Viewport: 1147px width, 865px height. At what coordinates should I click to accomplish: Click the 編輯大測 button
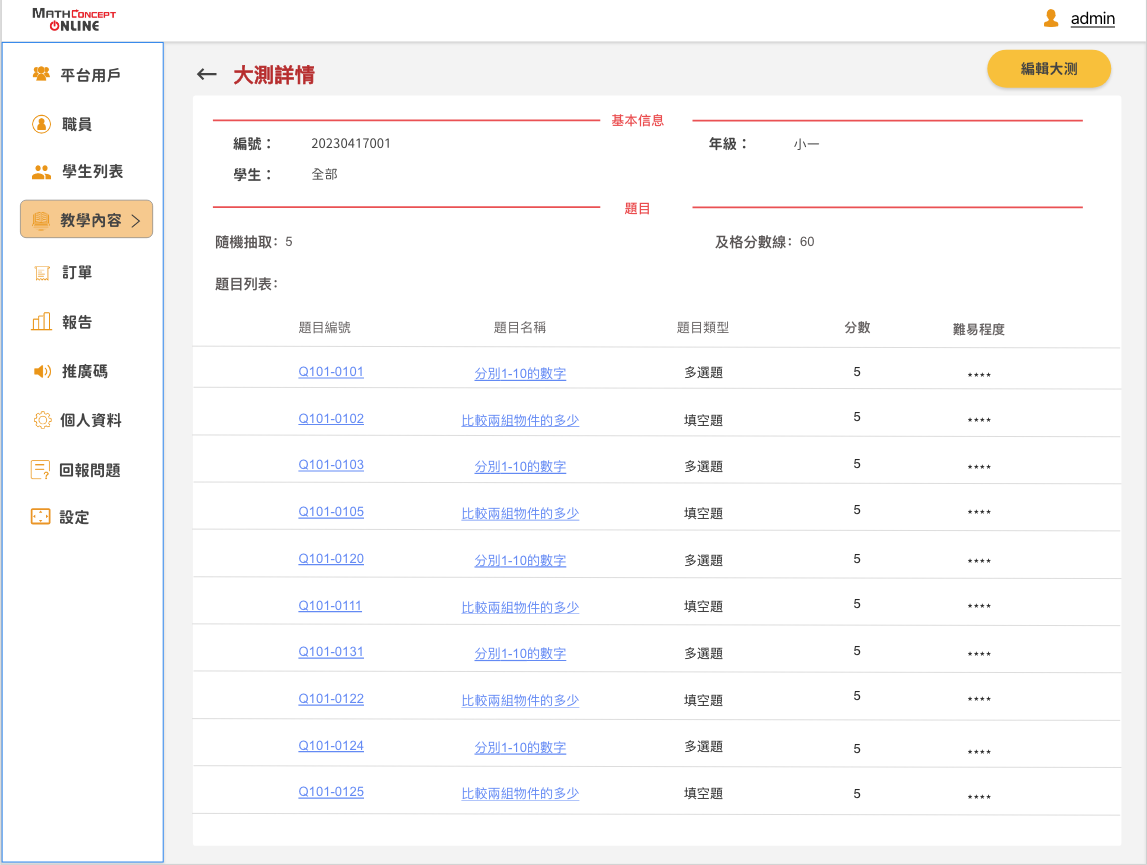[x=1049, y=69]
